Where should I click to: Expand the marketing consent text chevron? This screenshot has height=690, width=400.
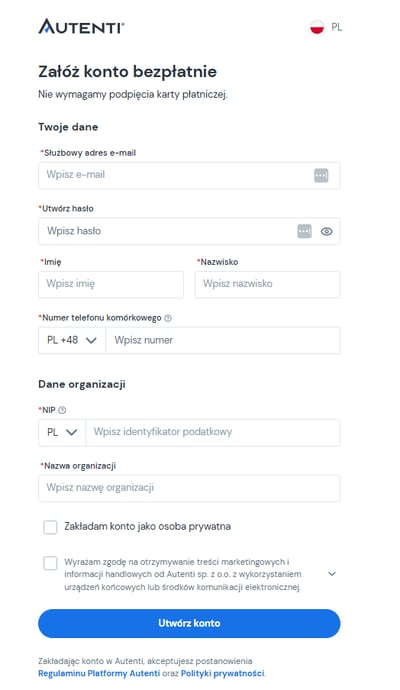(332, 574)
